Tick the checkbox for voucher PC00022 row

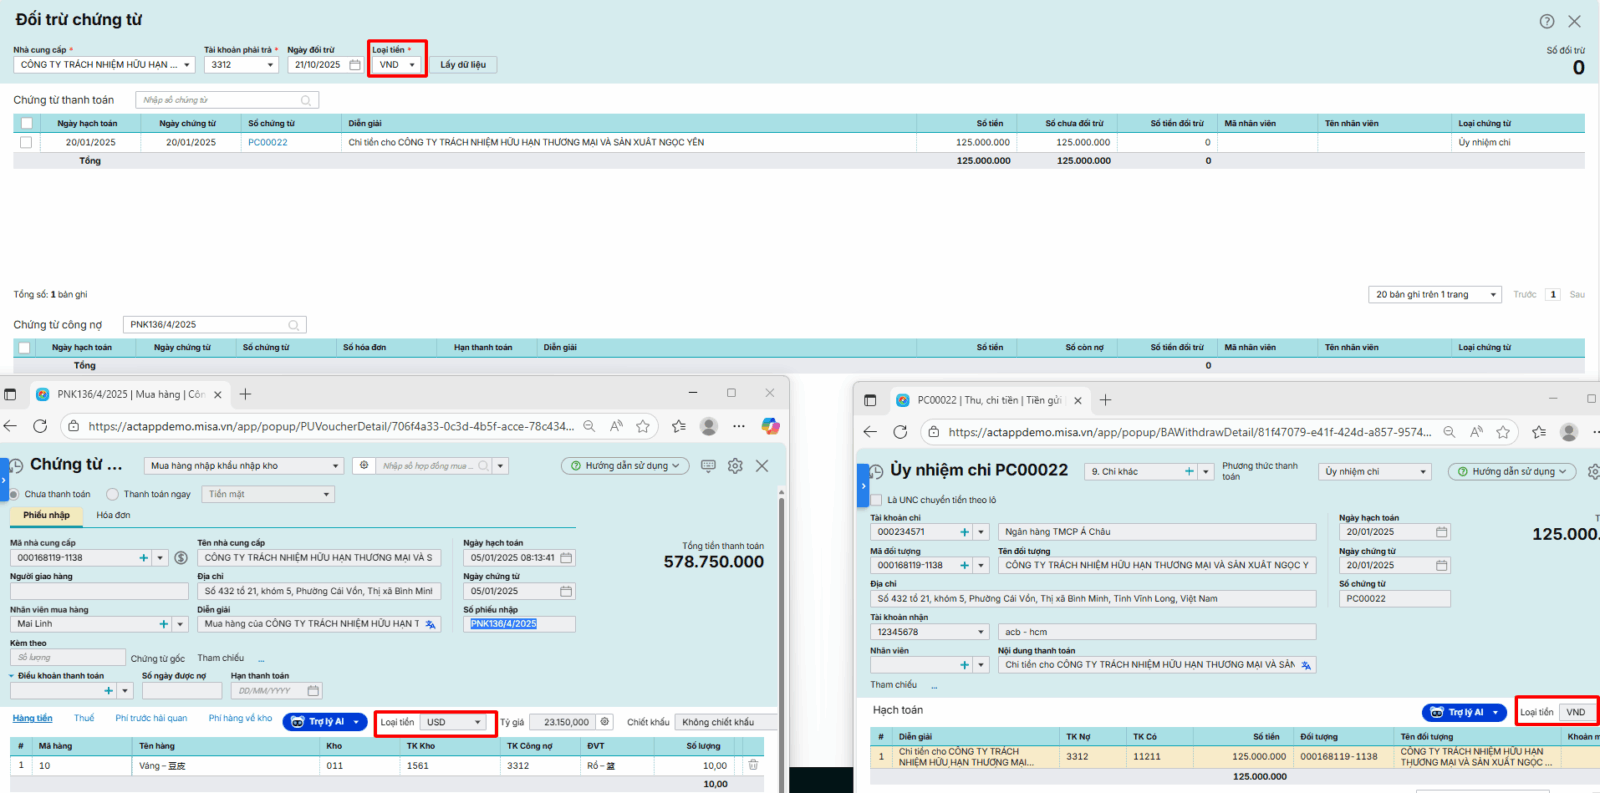(x=26, y=143)
